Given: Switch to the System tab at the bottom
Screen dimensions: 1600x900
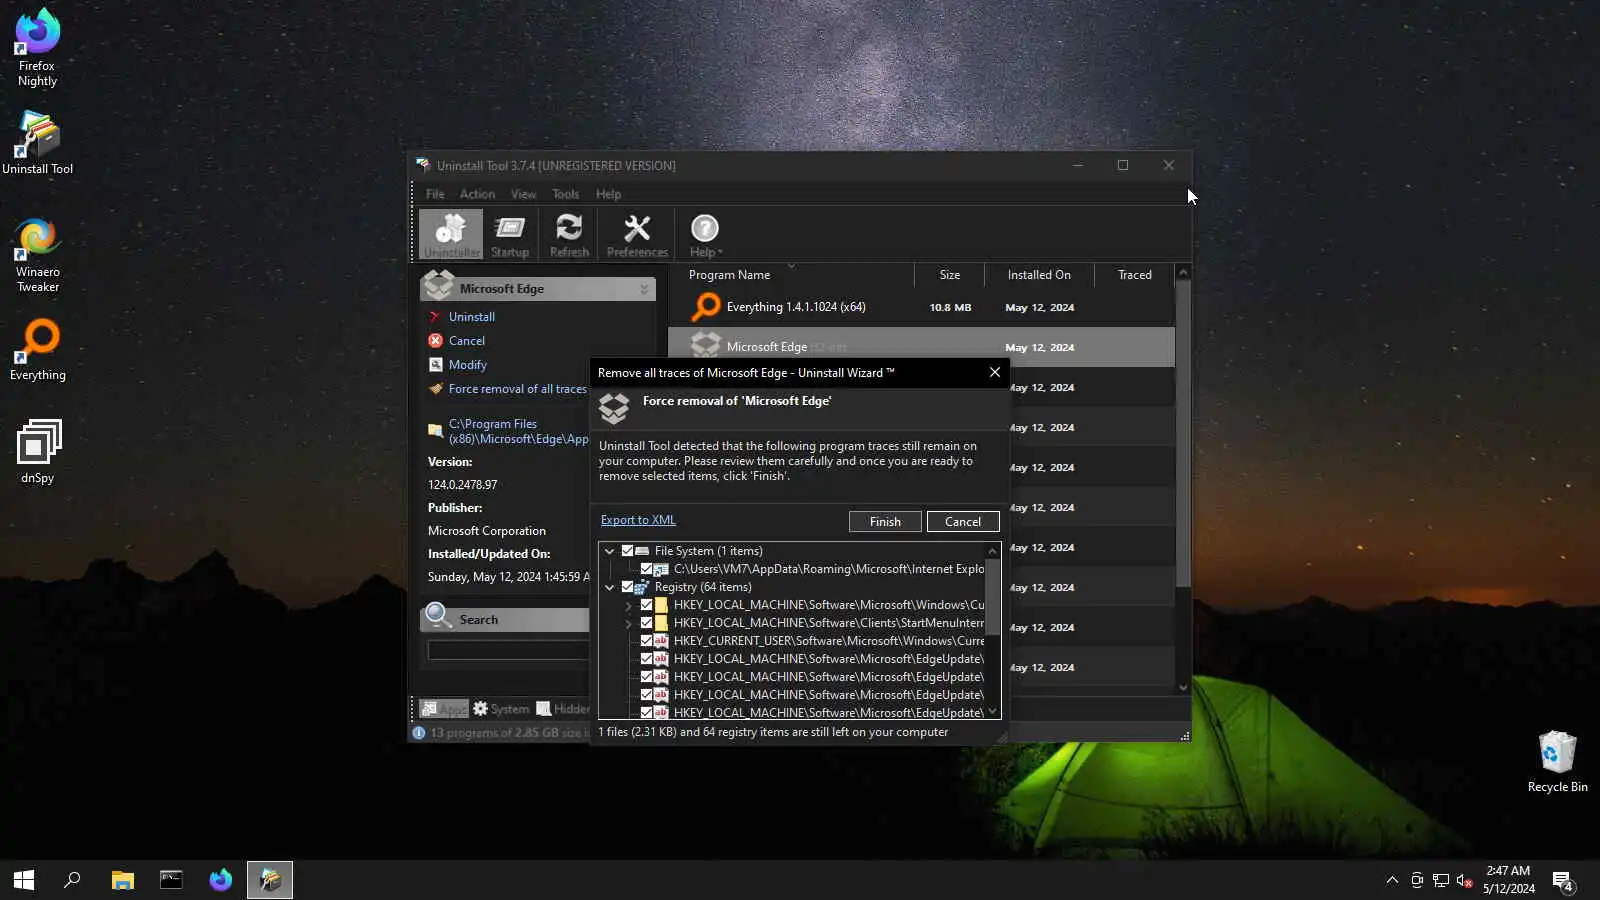Looking at the screenshot, I should coord(501,708).
